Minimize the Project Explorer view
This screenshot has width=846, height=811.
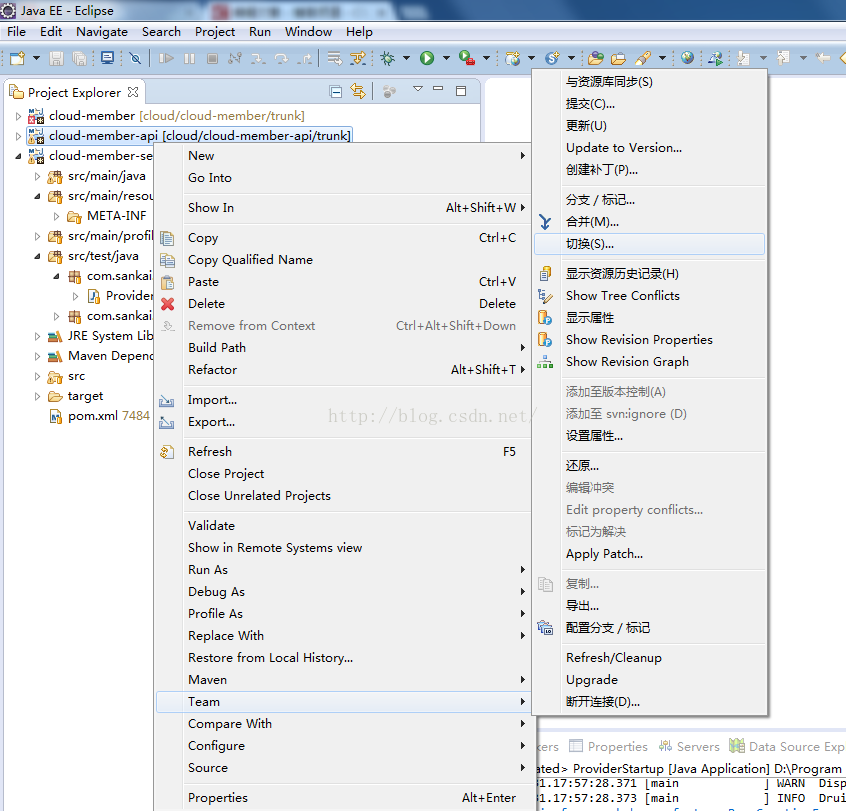pos(438,88)
